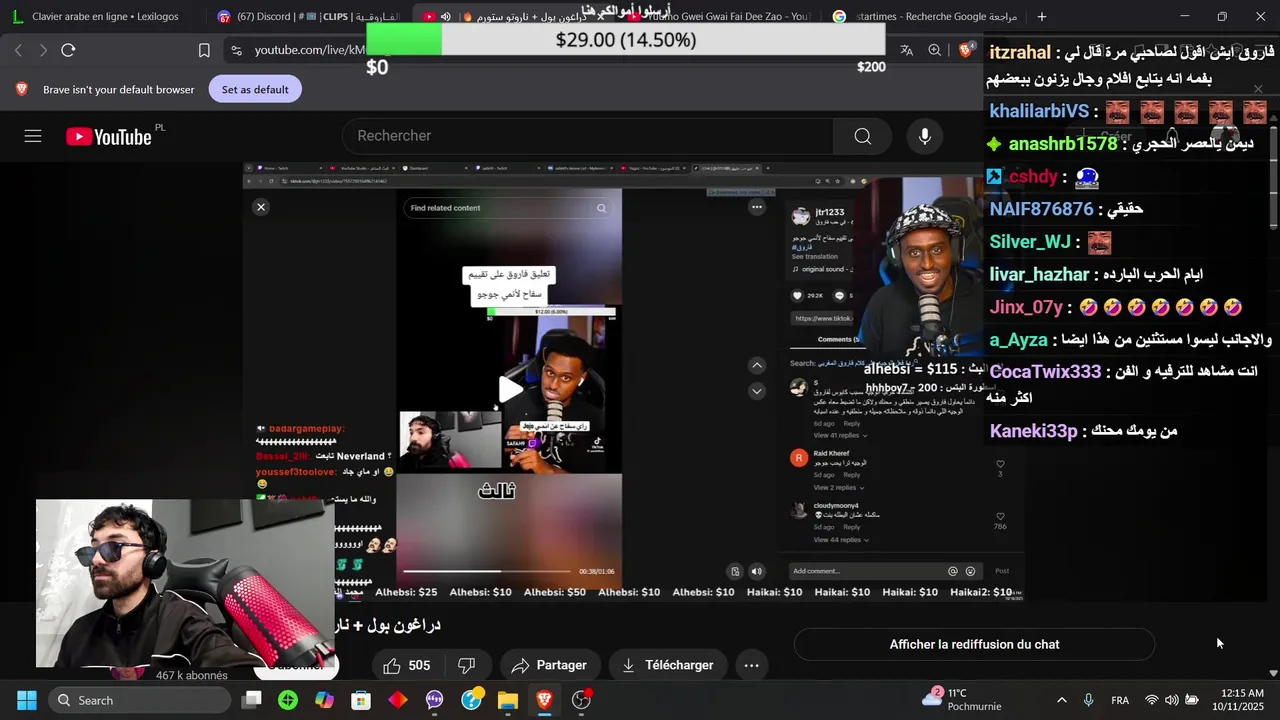The width and height of the screenshot is (1280, 720).
Task: Go back to previous page
Action: pyautogui.click(x=18, y=50)
